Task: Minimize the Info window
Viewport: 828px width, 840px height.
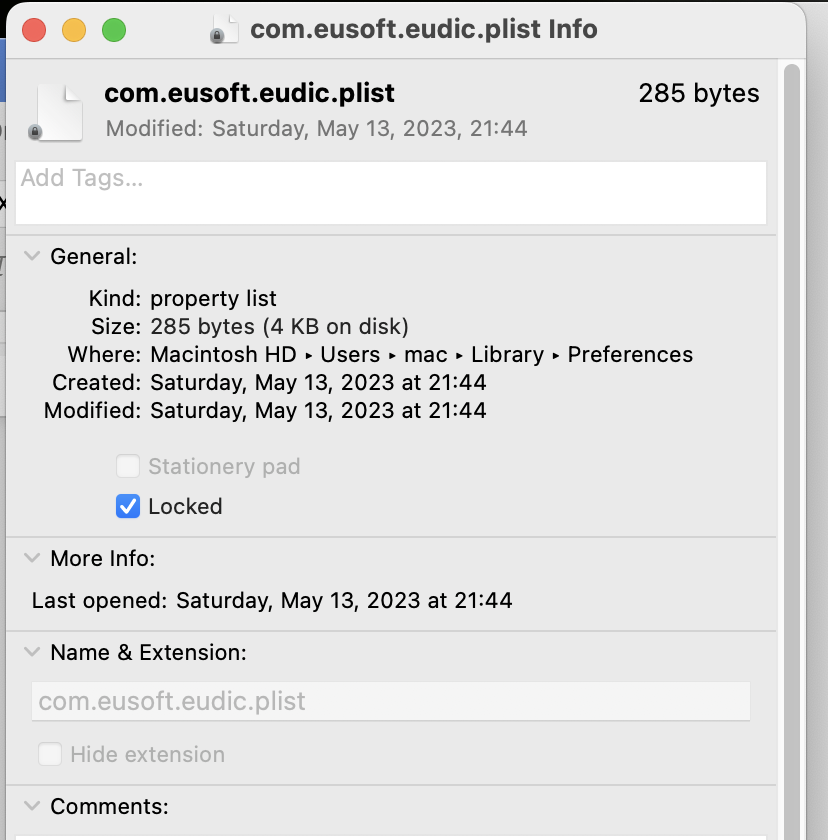Action: coord(74,30)
